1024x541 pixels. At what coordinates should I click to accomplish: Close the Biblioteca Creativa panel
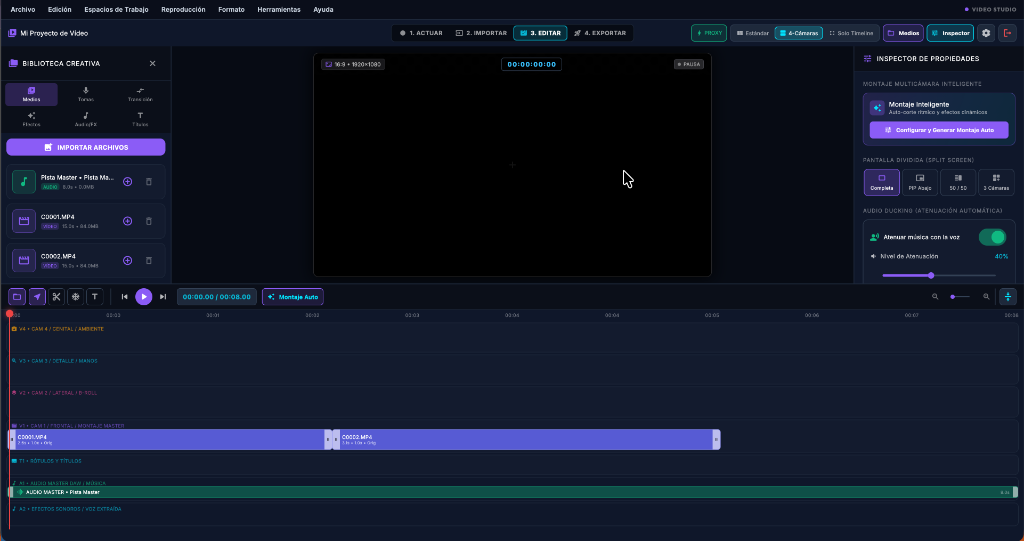pyautogui.click(x=153, y=63)
